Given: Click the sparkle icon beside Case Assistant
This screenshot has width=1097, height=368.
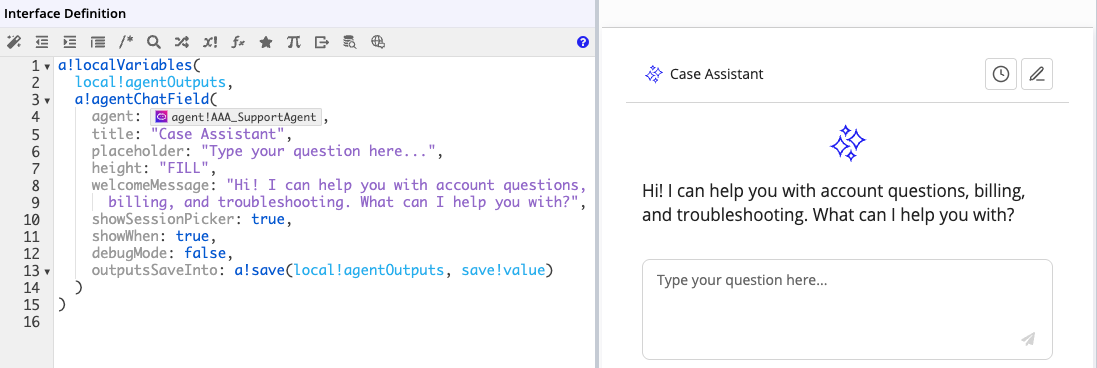Looking at the screenshot, I should pyautogui.click(x=653, y=74).
